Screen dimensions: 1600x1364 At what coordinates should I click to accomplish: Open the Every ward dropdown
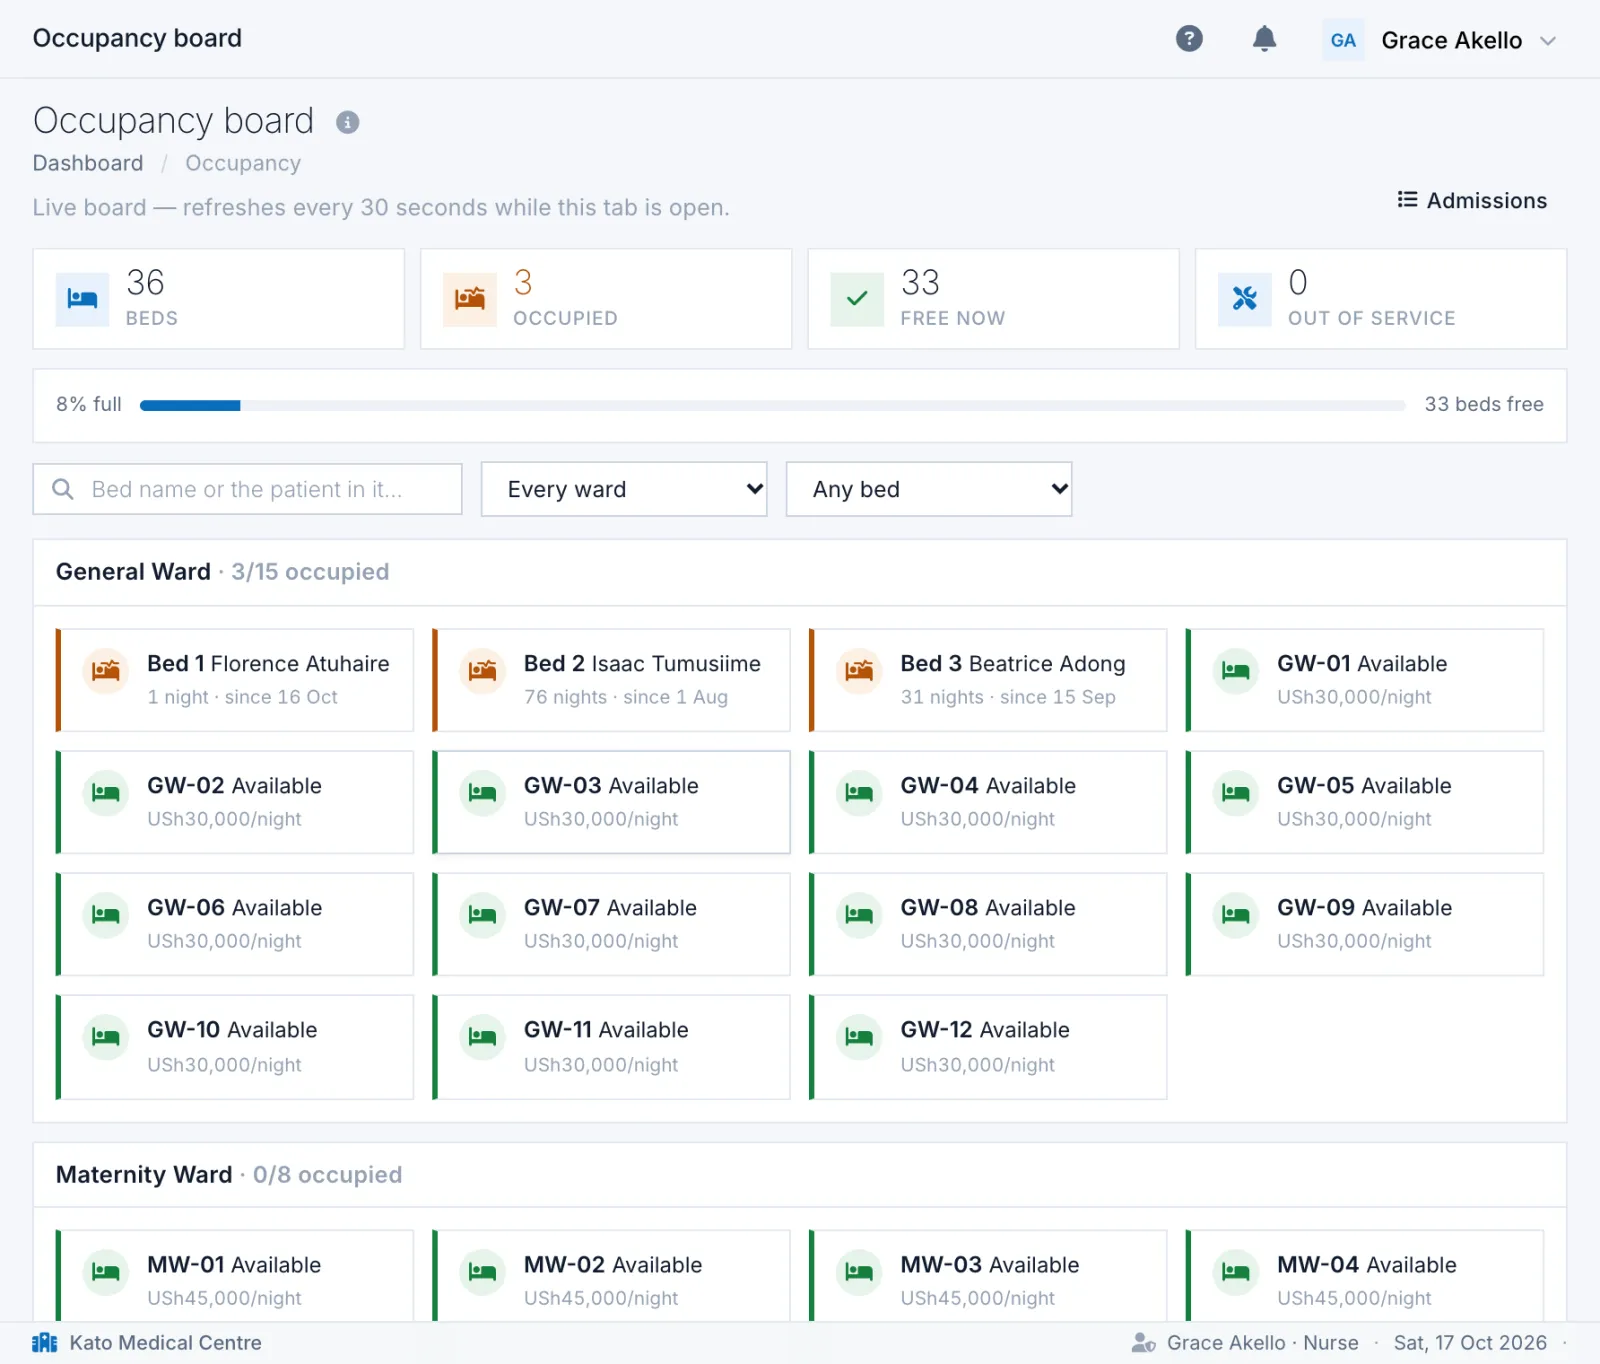point(624,489)
